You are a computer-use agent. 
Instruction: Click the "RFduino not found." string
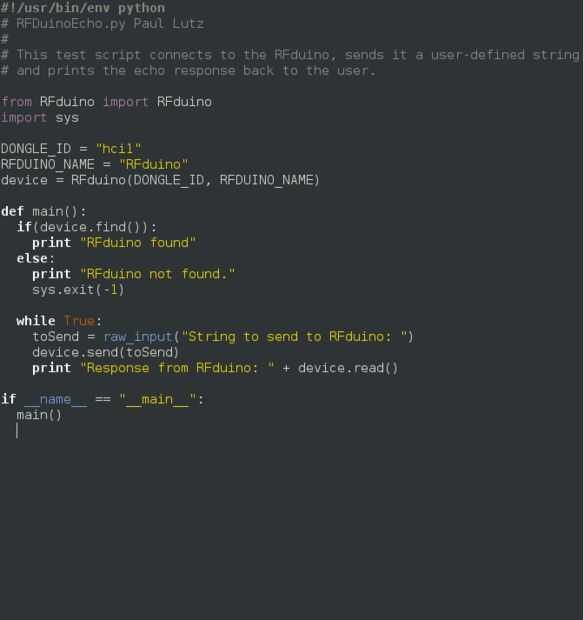coord(157,274)
